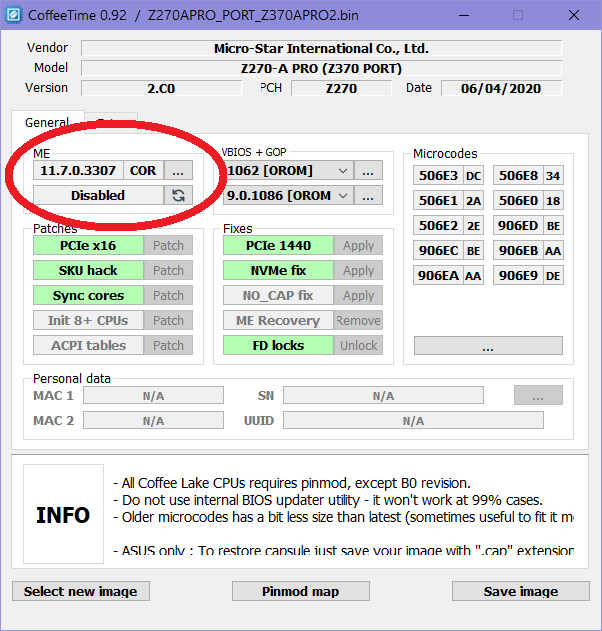Select the Init 8+ CPUs patch
Image resolution: width=602 pixels, height=631 pixels.
pyautogui.click(x=88, y=320)
